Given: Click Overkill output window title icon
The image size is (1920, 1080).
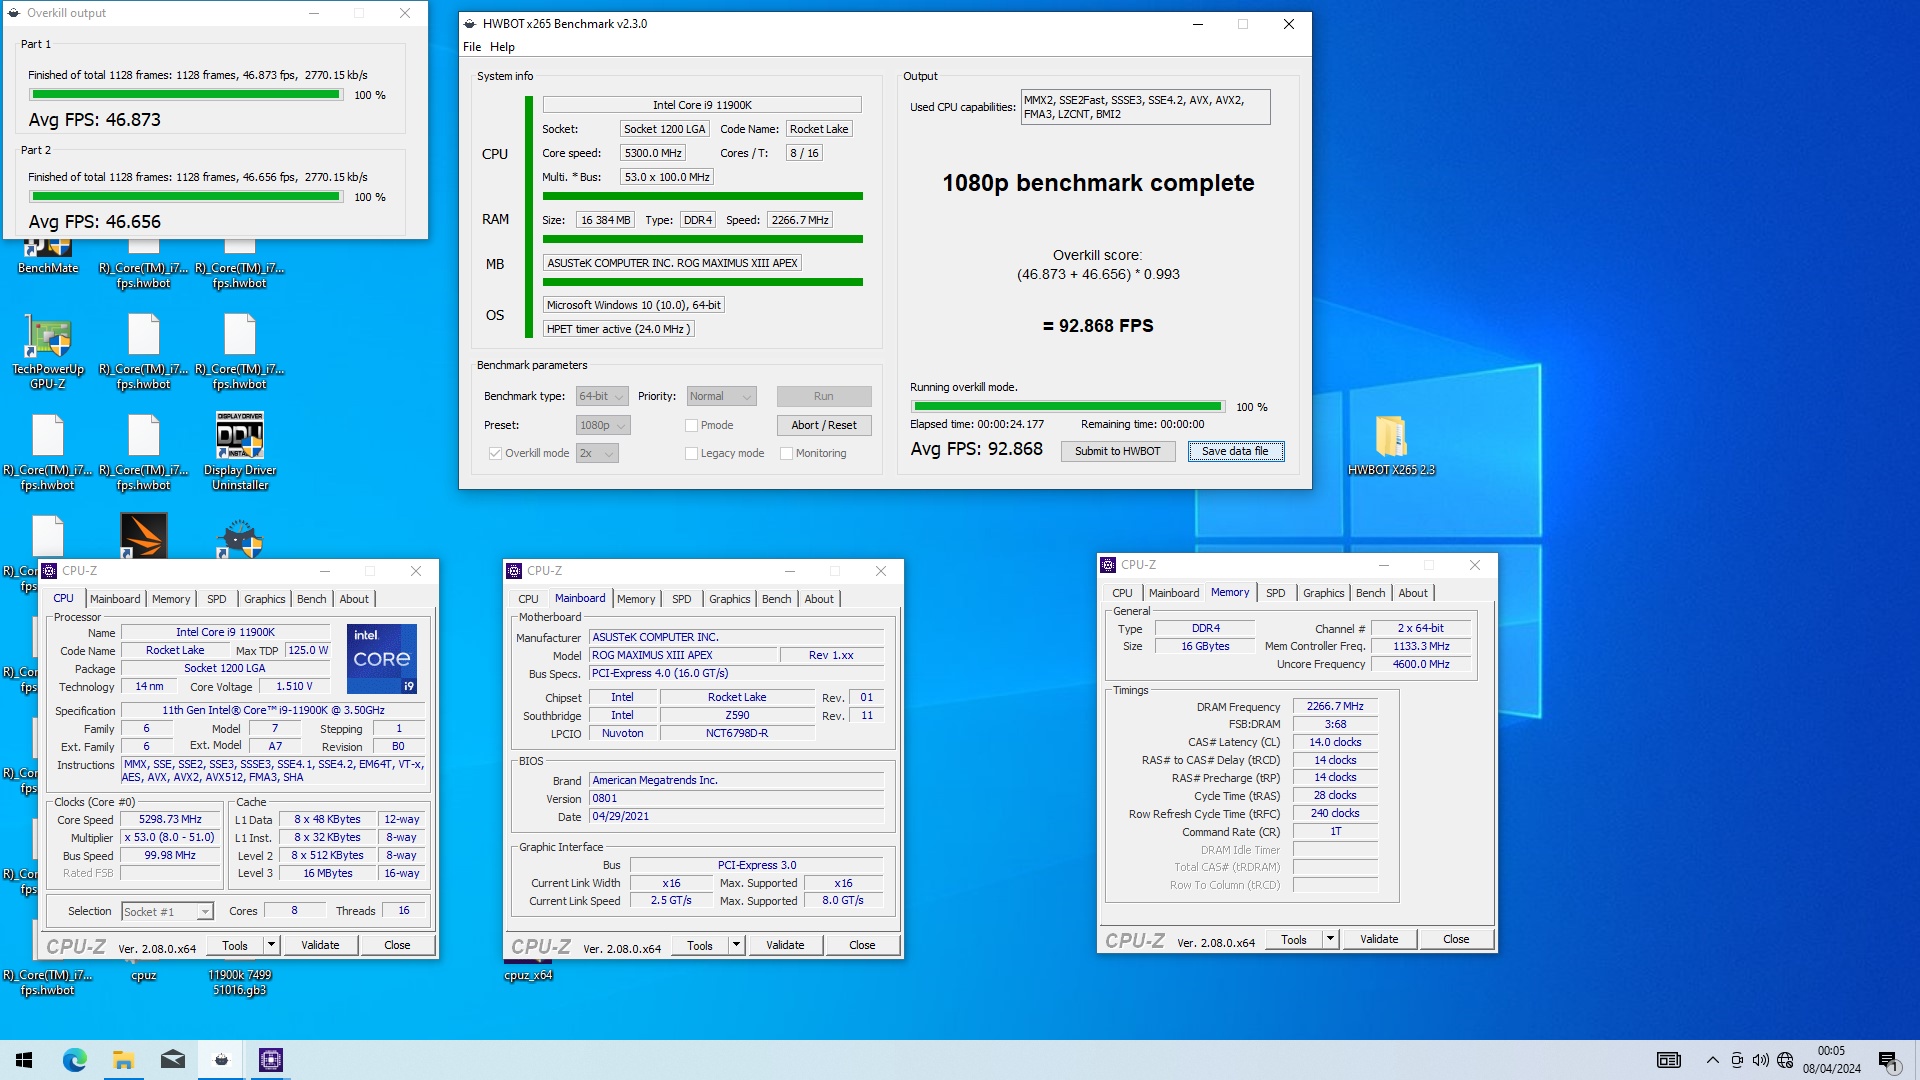Looking at the screenshot, I should [x=14, y=13].
